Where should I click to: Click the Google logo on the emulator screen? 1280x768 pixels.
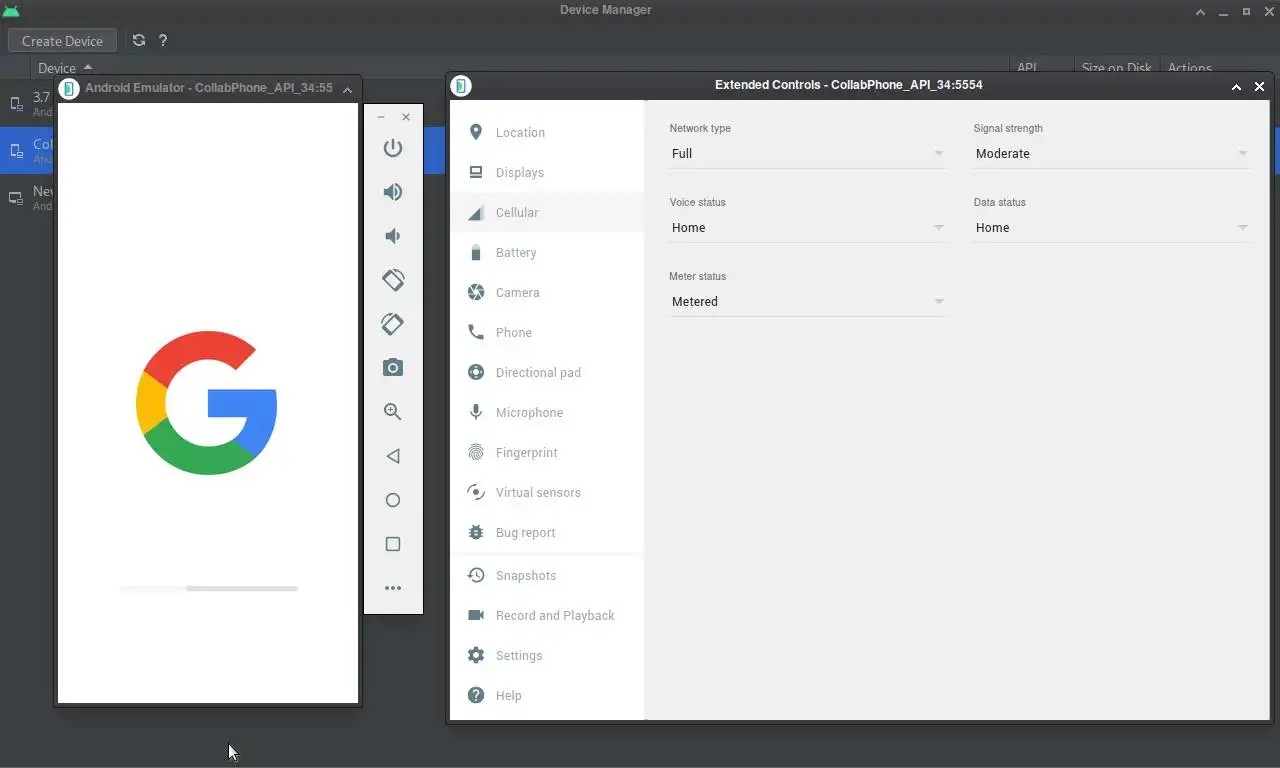pyautogui.click(x=207, y=402)
